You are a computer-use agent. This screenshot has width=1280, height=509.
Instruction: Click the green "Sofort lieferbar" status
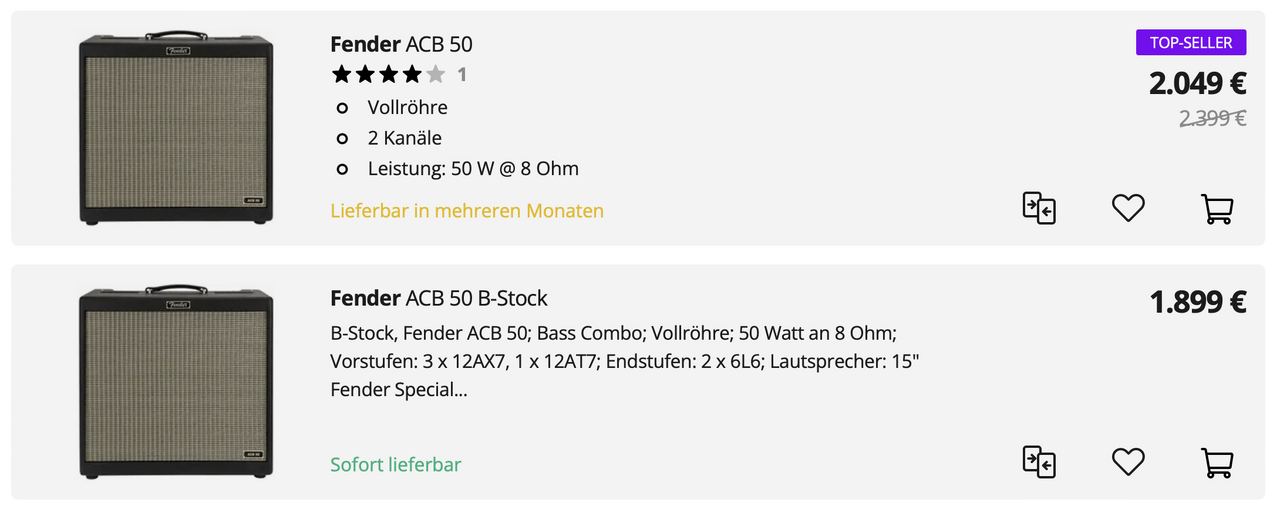pyautogui.click(x=396, y=465)
